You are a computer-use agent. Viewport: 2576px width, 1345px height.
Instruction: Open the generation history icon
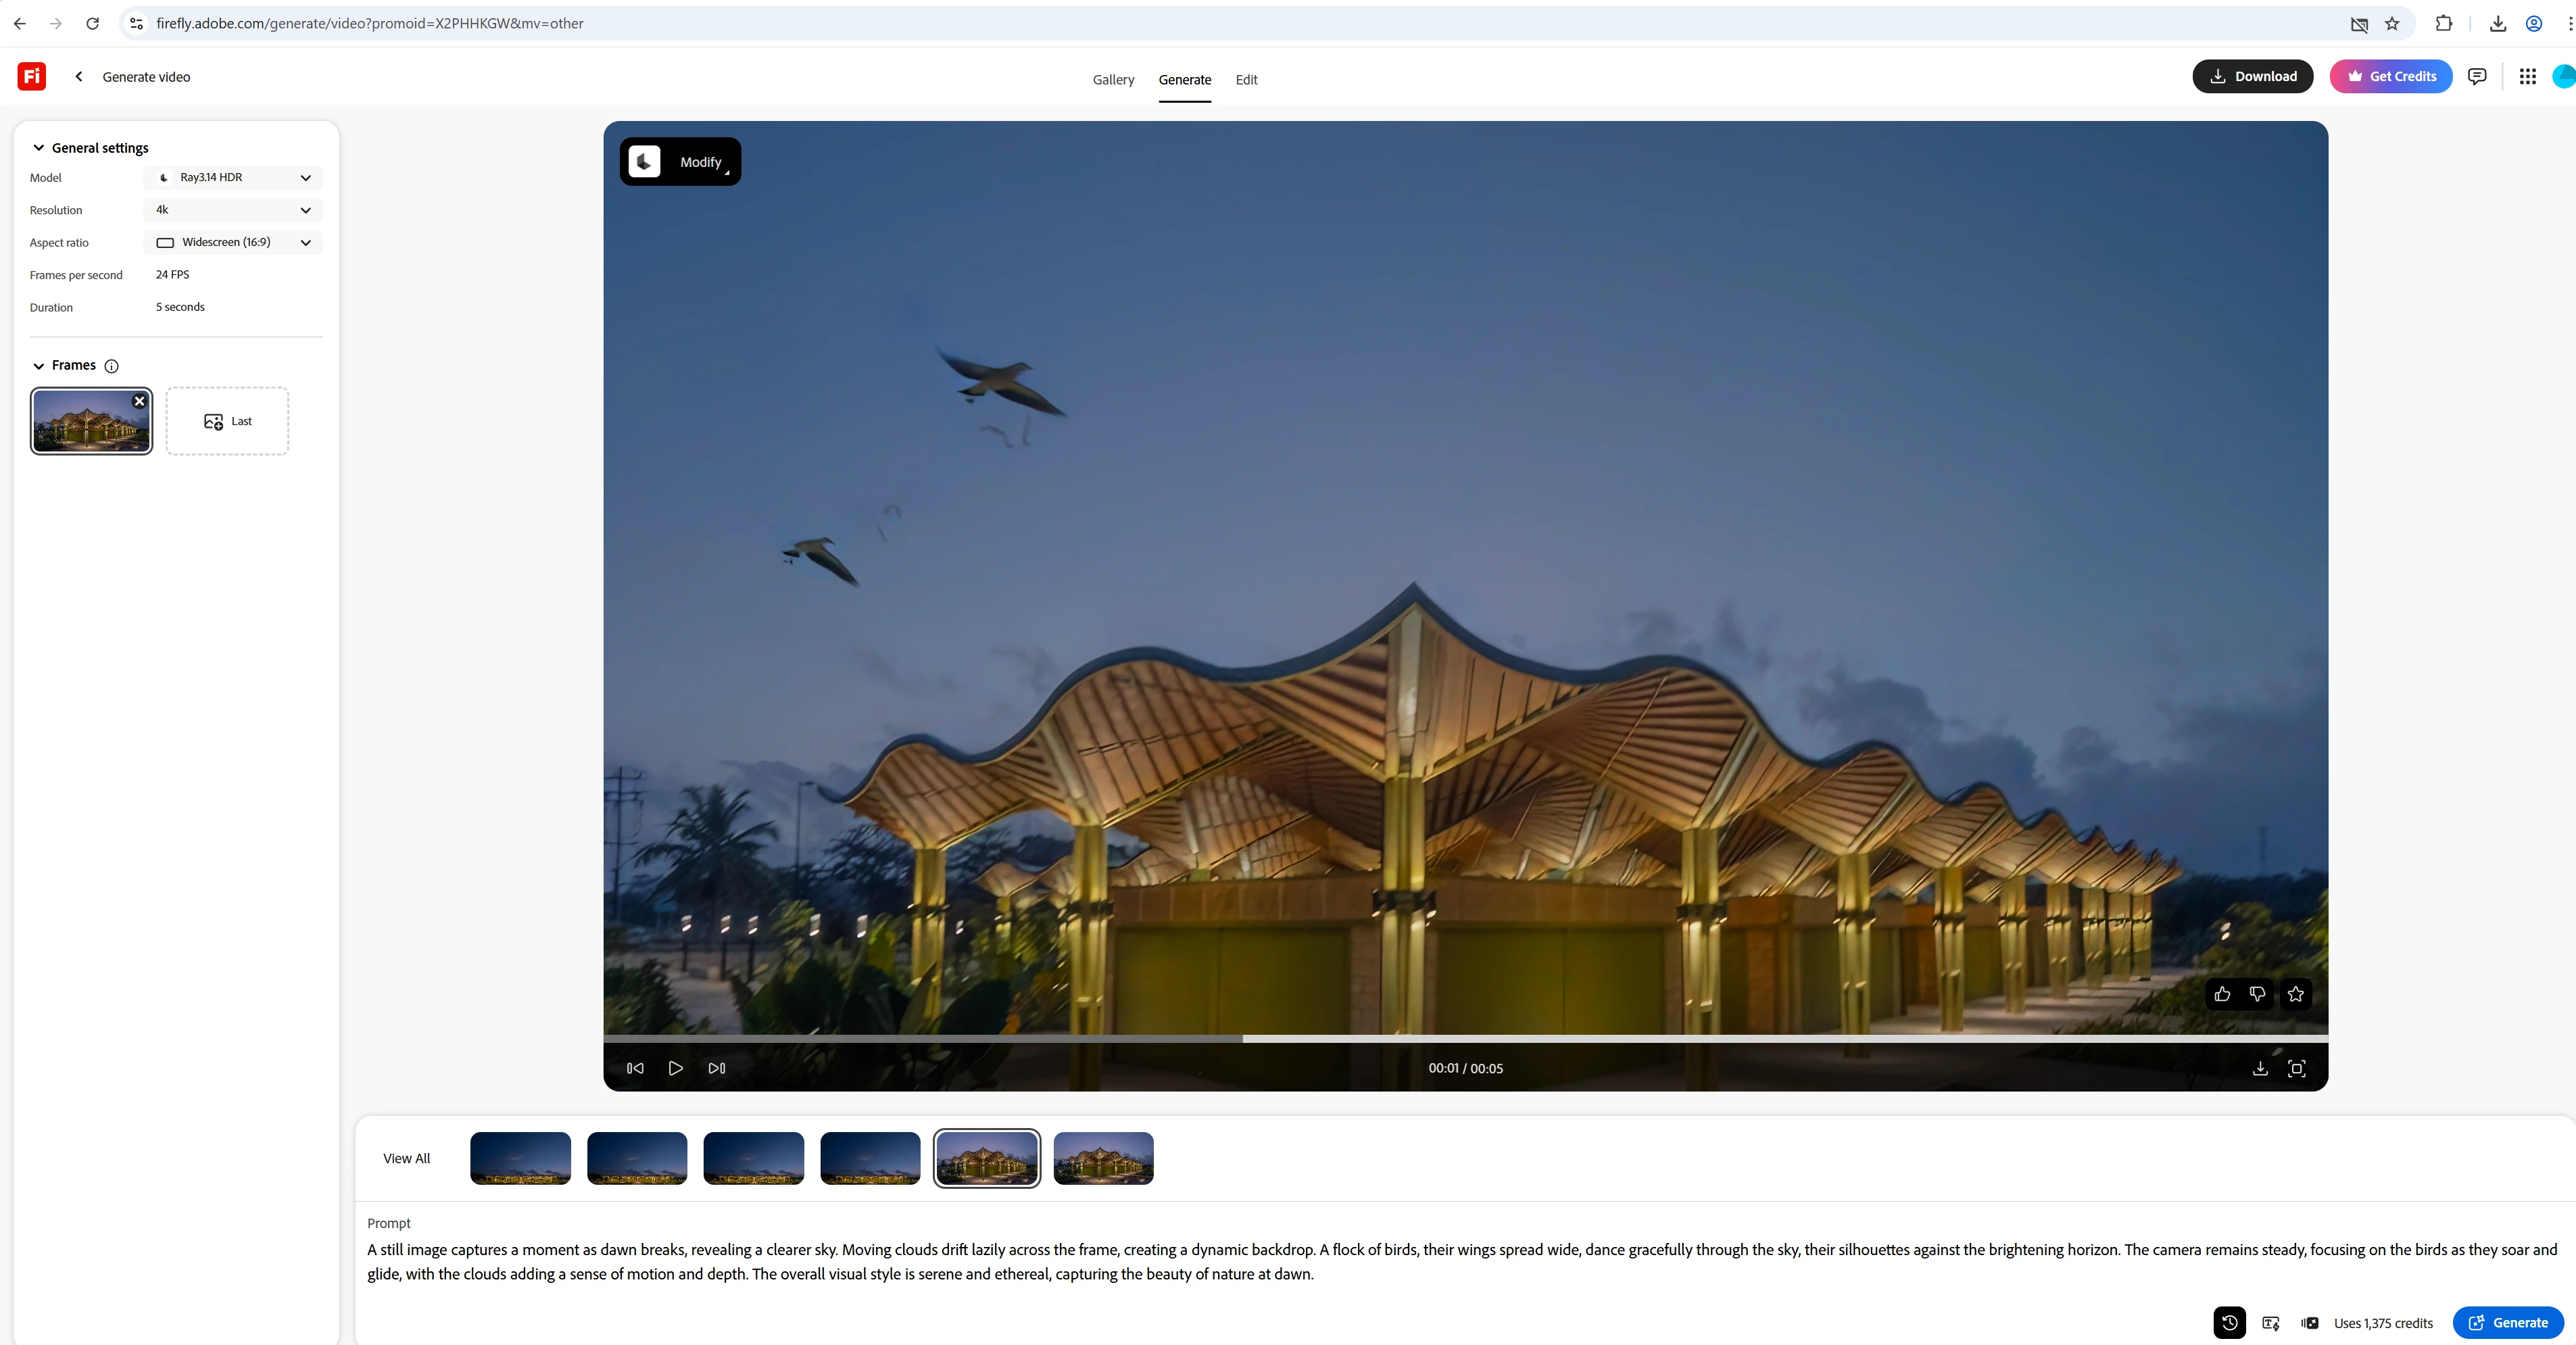(2229, 1322)
